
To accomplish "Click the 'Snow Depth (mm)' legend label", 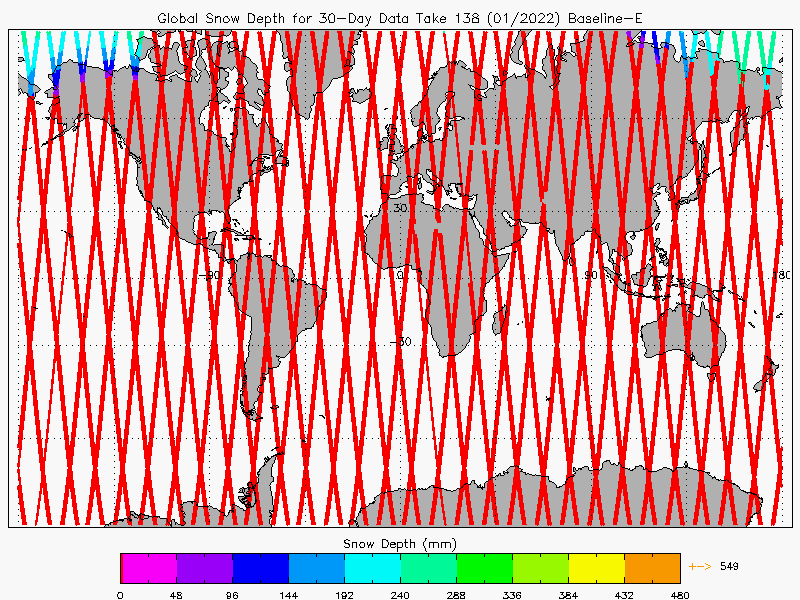I will point(400,543).
